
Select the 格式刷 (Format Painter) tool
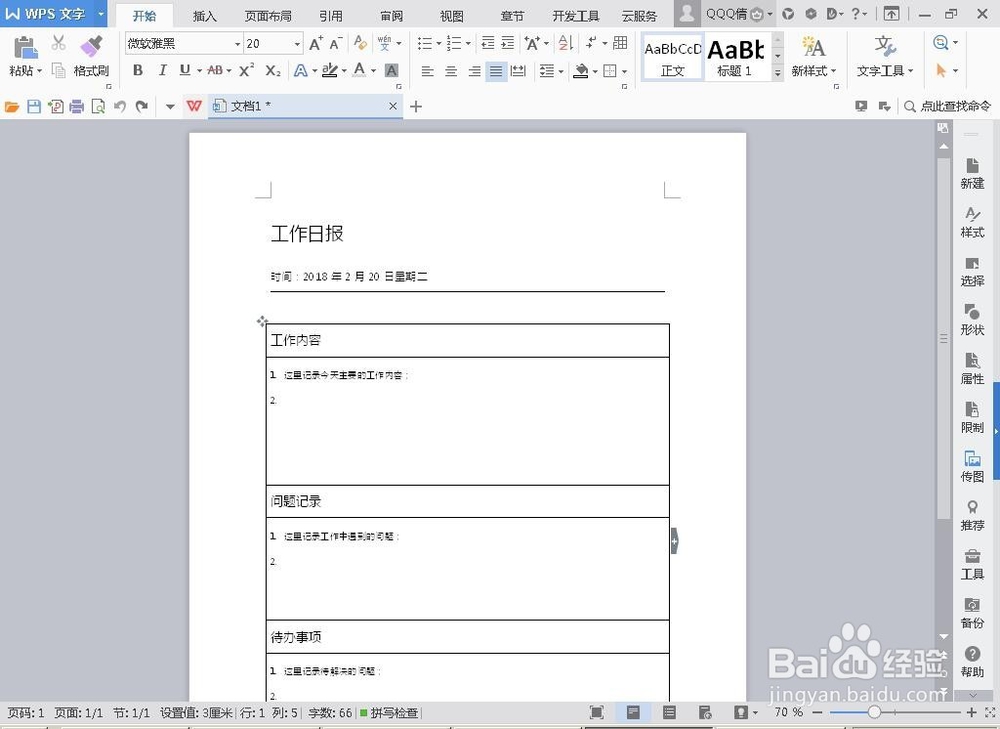[x=91, y=55]
